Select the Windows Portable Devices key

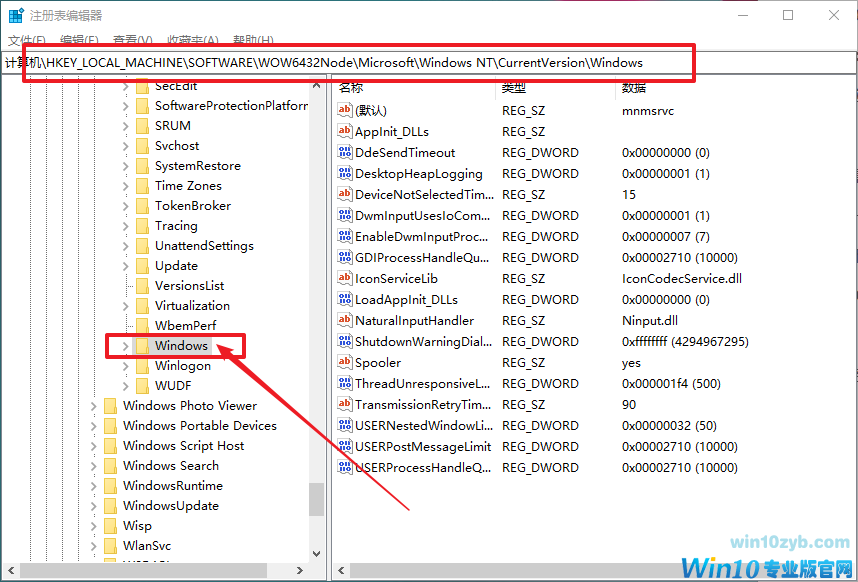click(200, 426)
